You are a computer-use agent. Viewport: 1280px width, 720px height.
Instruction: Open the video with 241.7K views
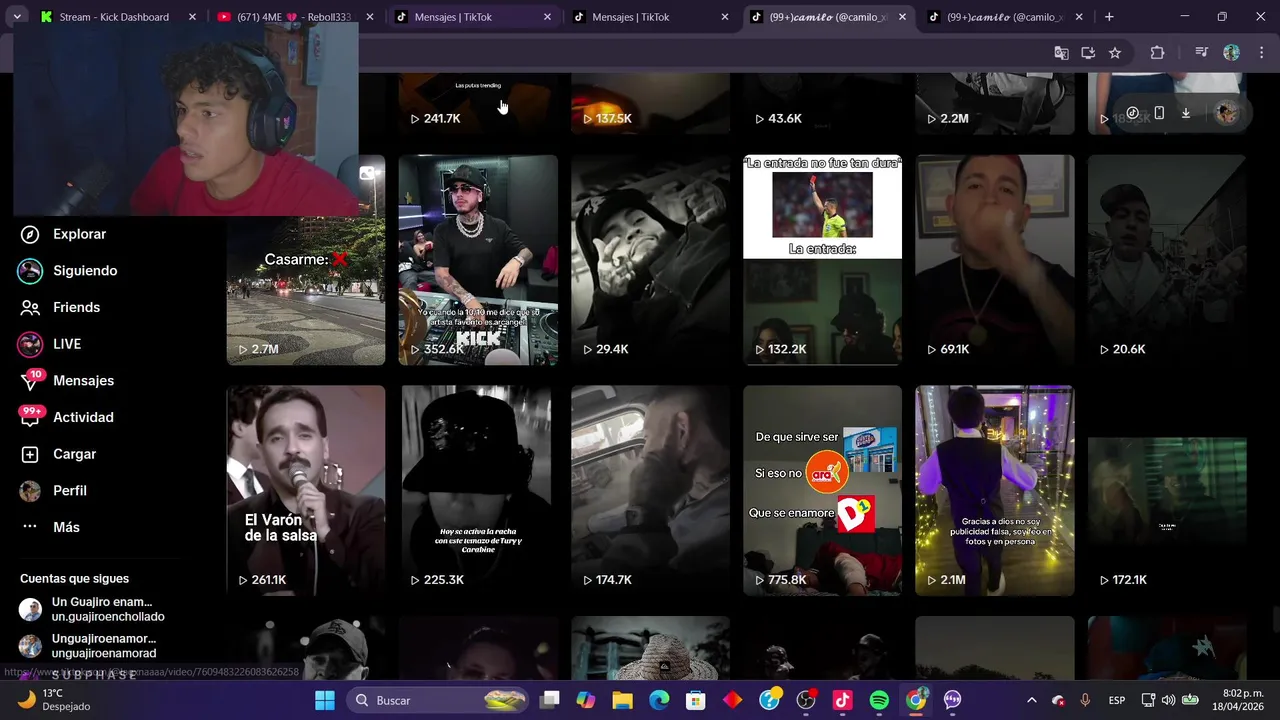[478, 103]
